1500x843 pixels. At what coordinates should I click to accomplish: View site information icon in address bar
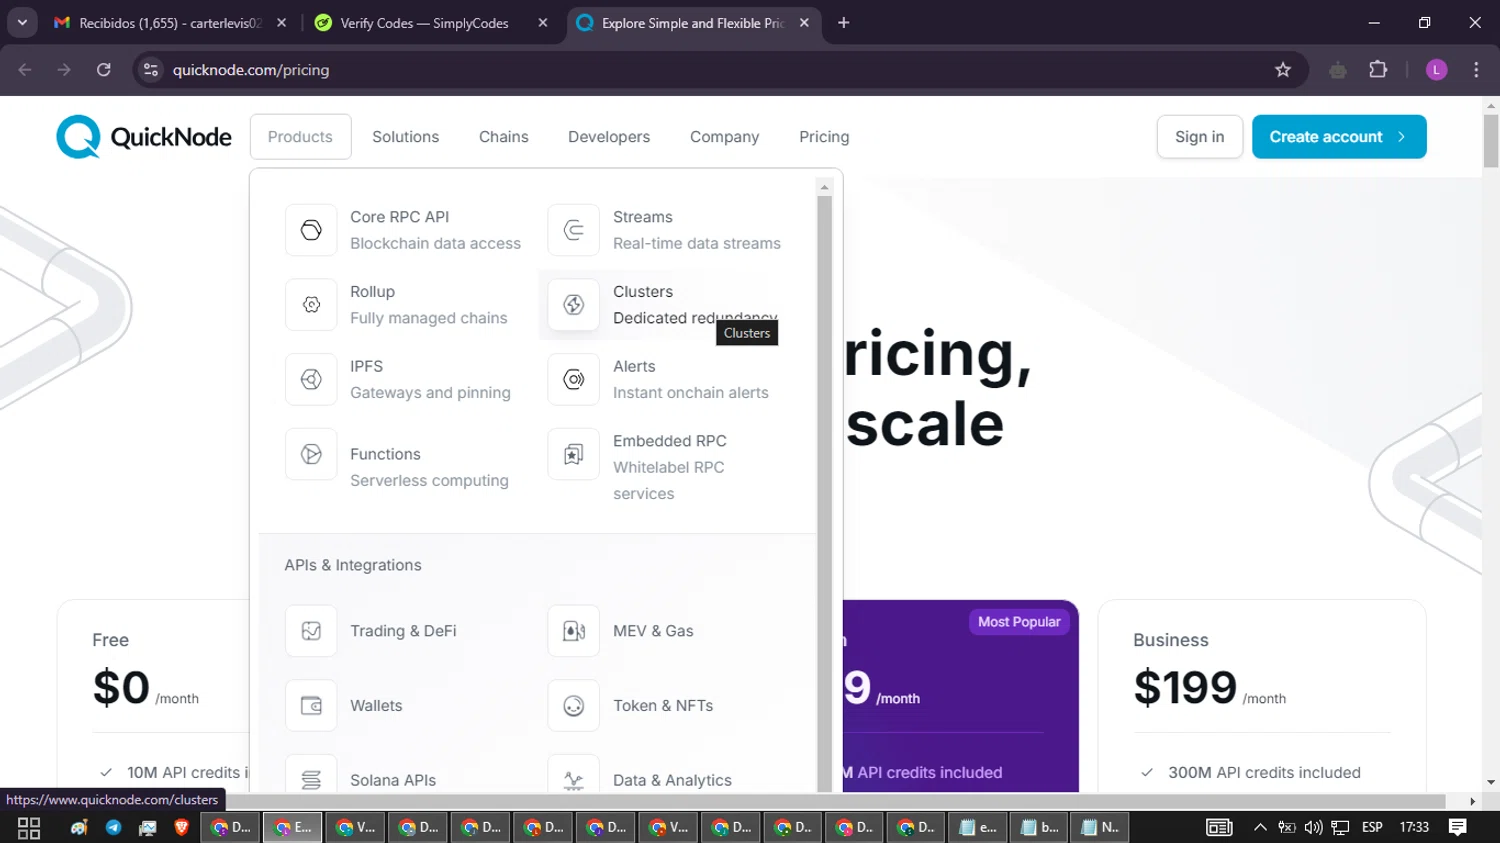pos(151,70)
